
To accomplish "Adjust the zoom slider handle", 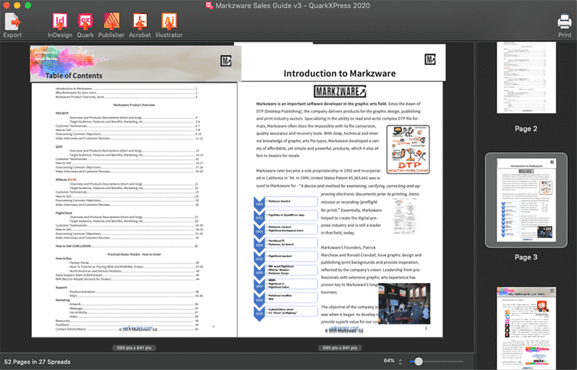I will coord(418,362).
